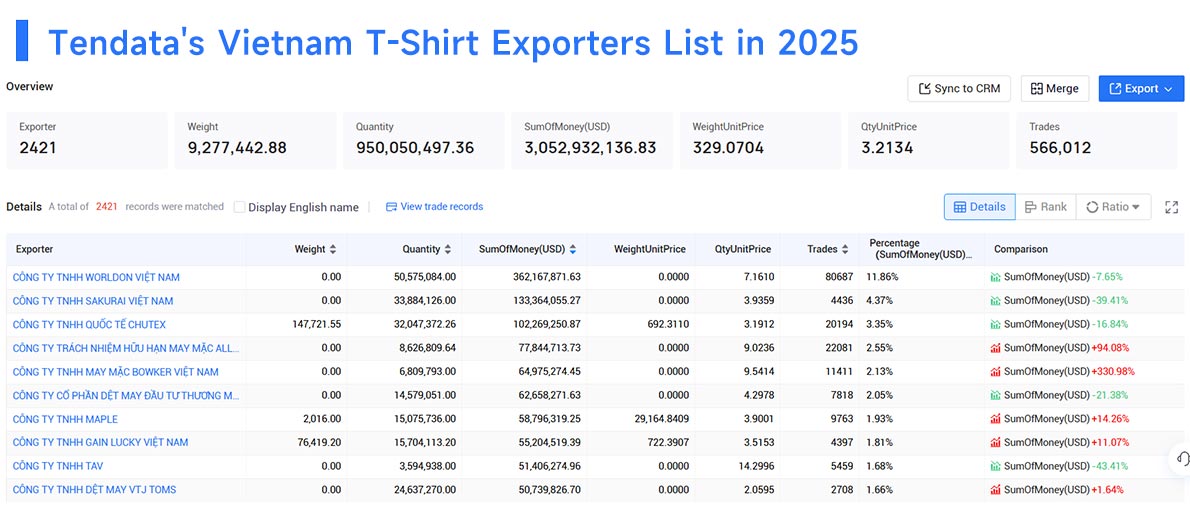Click comparison chart icon in BOWKER row
1190x510 pixels.
(996, 372)
